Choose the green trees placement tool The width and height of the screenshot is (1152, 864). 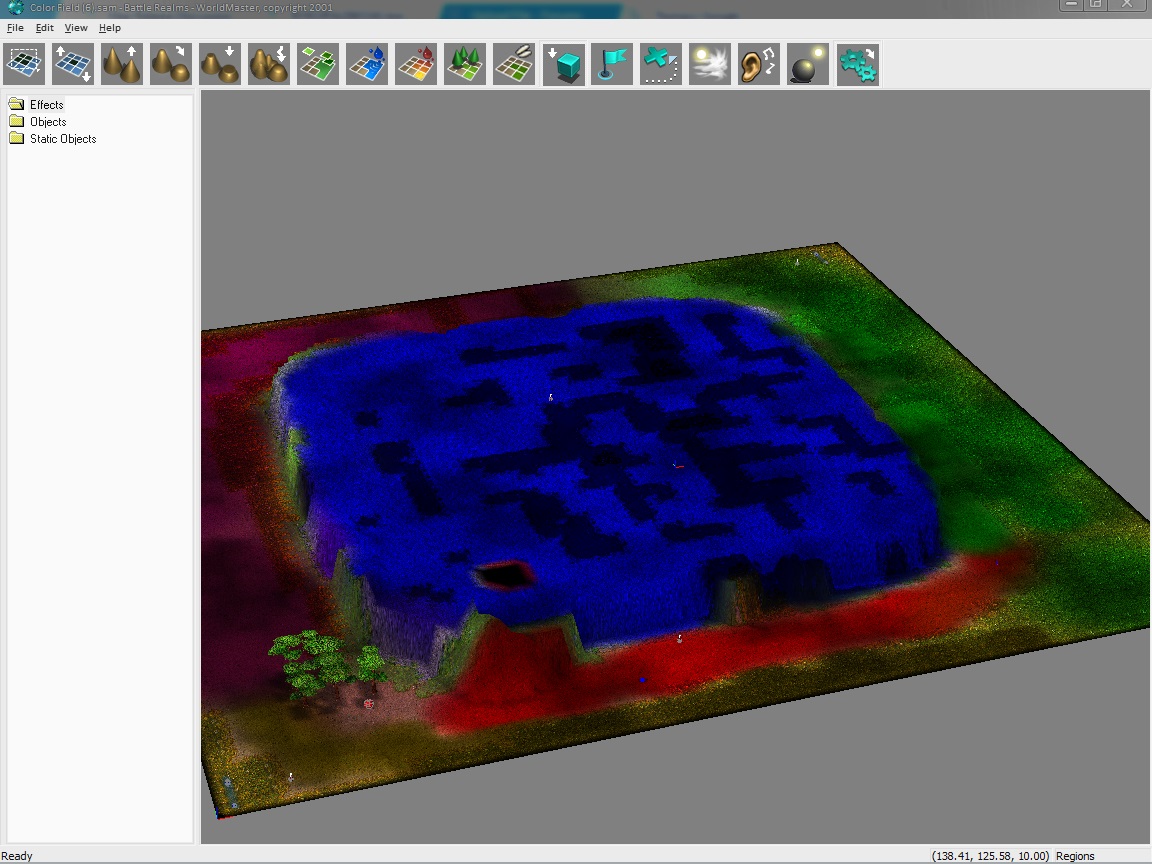tap(465, 64)
